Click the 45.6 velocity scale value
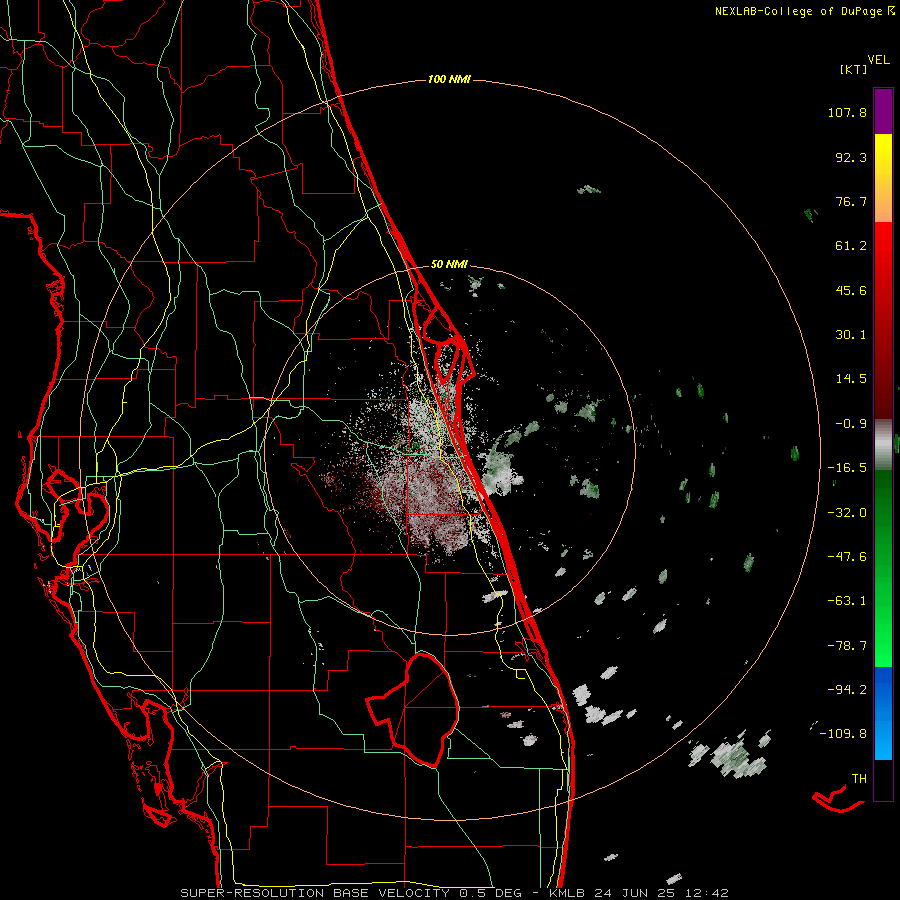Screen dimensions: 900x900 pyautogui.click(x=851, y=290)
